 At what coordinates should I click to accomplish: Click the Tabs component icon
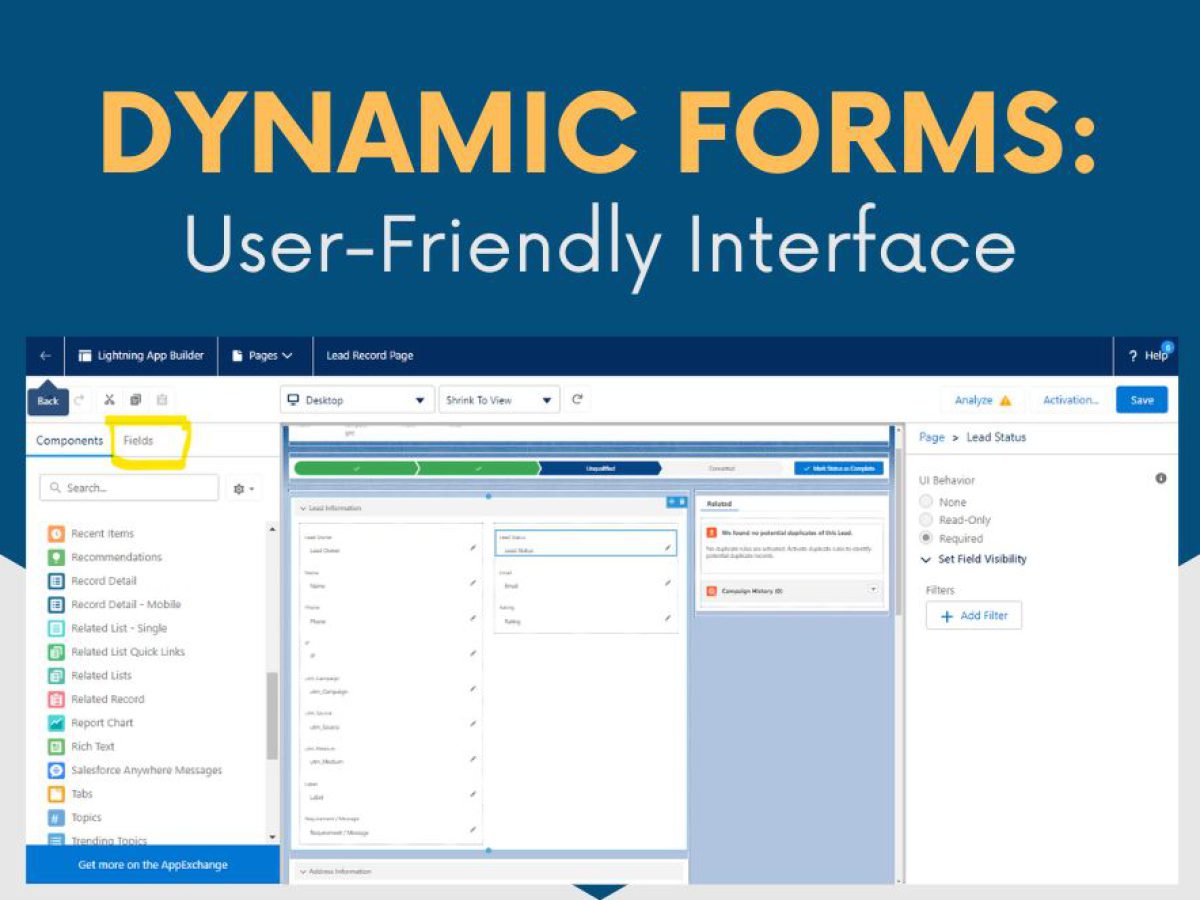[x=56, y=794]
